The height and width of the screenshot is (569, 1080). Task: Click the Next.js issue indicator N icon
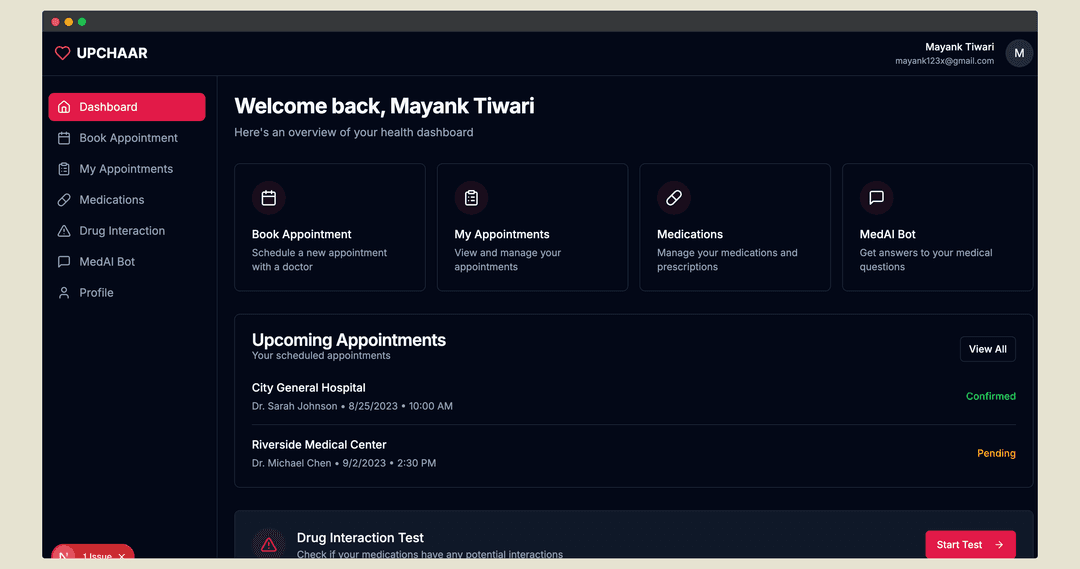pyautogui.click(x=65, y=556)
